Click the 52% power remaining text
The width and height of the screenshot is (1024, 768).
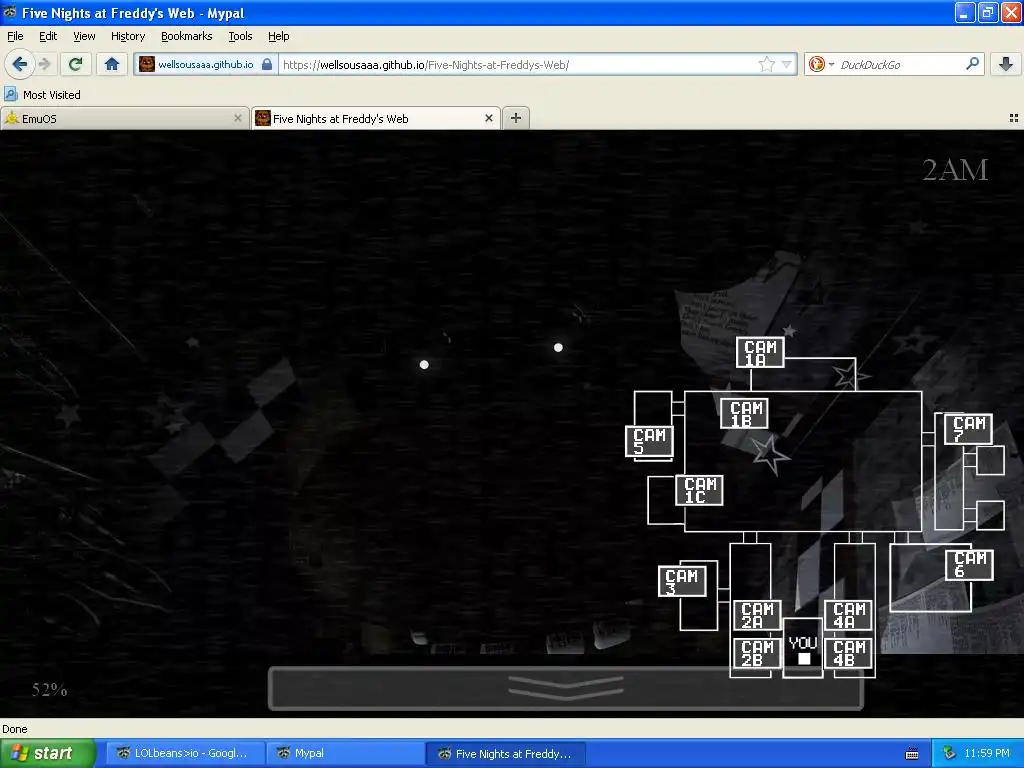point(50,690)
